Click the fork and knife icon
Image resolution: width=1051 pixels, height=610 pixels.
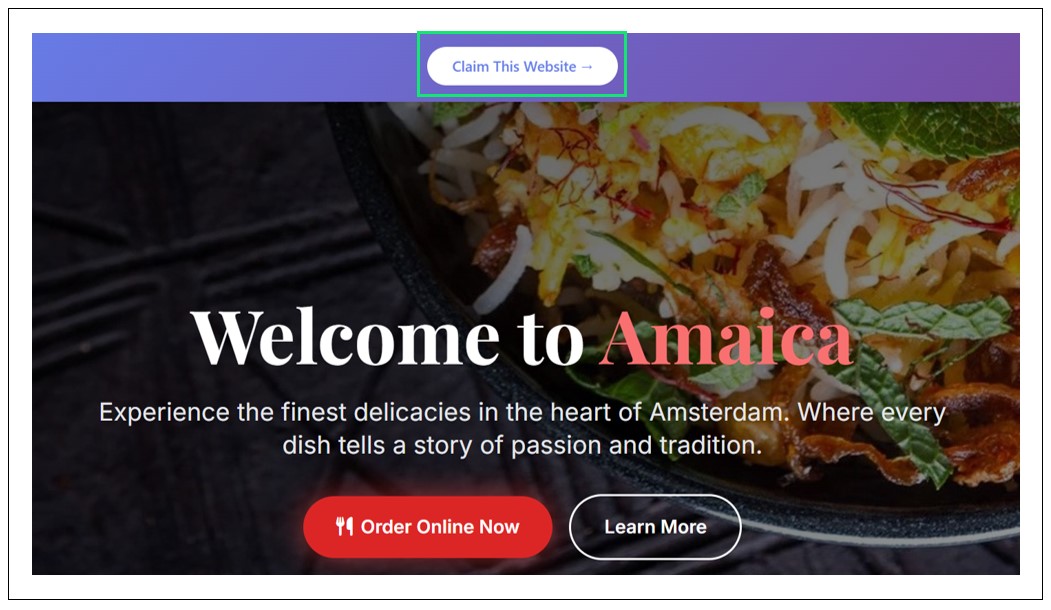tap(345, 526)
